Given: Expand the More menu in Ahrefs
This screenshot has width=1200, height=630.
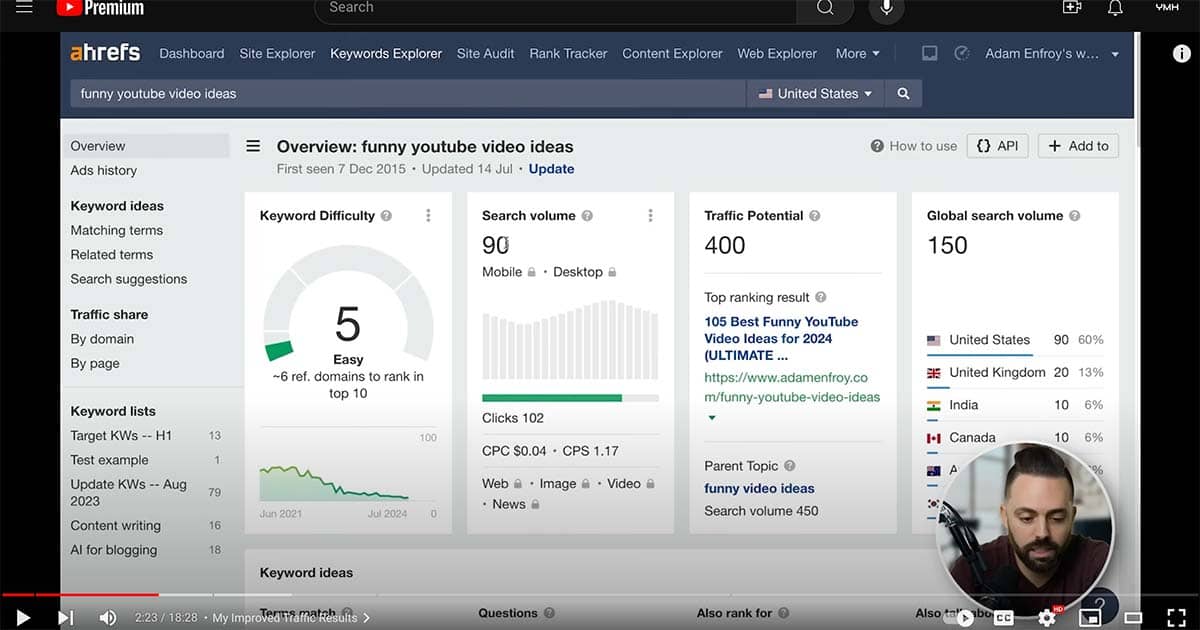Looking at the screenshot, I should coord(858,54).
